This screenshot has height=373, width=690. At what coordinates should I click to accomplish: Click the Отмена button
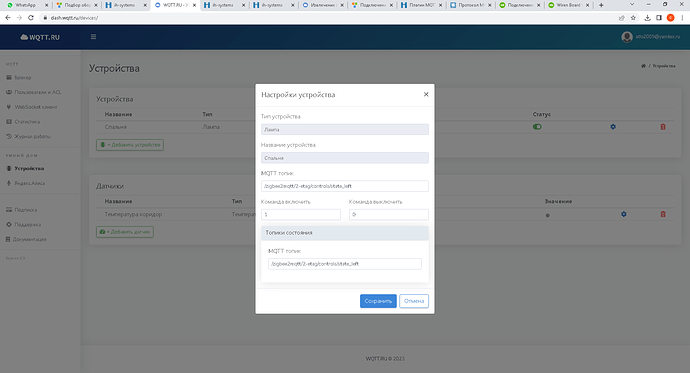[414, 301]
